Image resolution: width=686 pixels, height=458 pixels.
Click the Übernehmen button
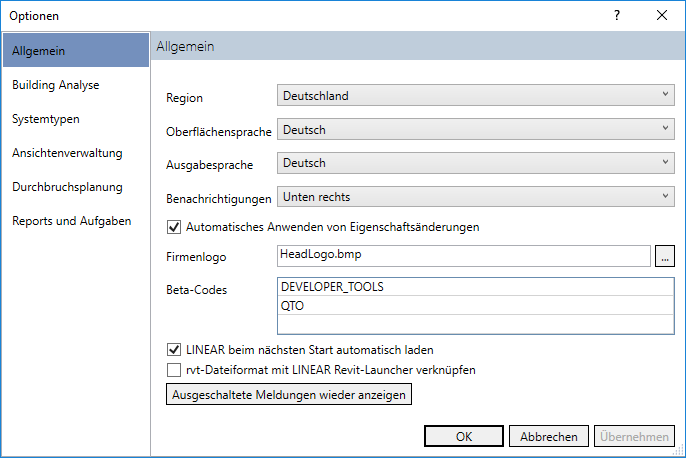point(634,436)
